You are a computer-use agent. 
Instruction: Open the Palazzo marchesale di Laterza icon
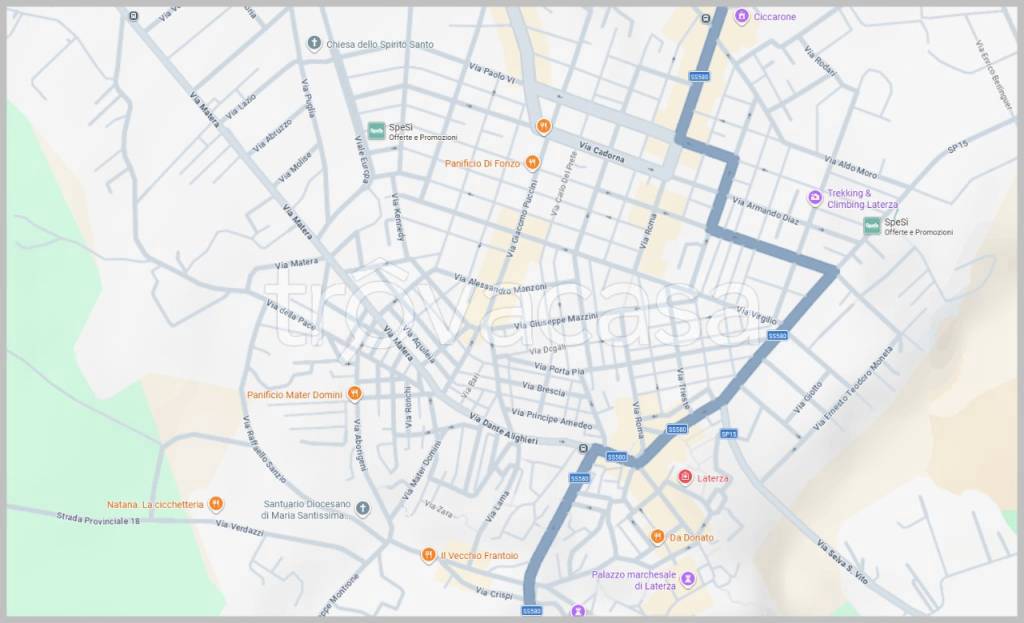coord(689,580)
